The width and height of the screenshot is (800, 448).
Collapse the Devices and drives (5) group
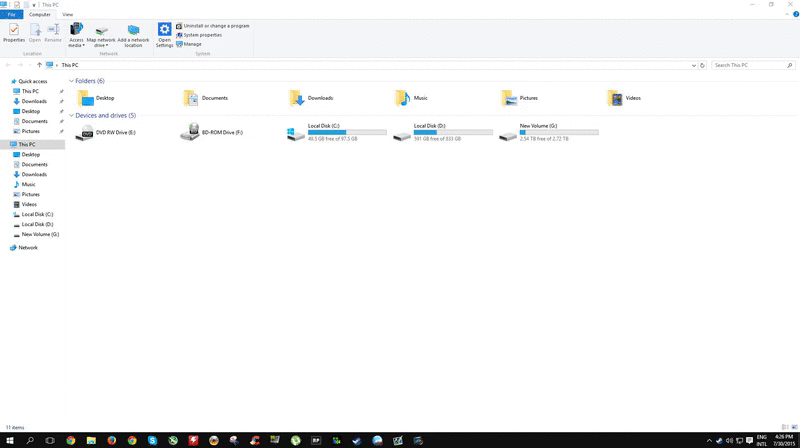click(x=71, y=115)
